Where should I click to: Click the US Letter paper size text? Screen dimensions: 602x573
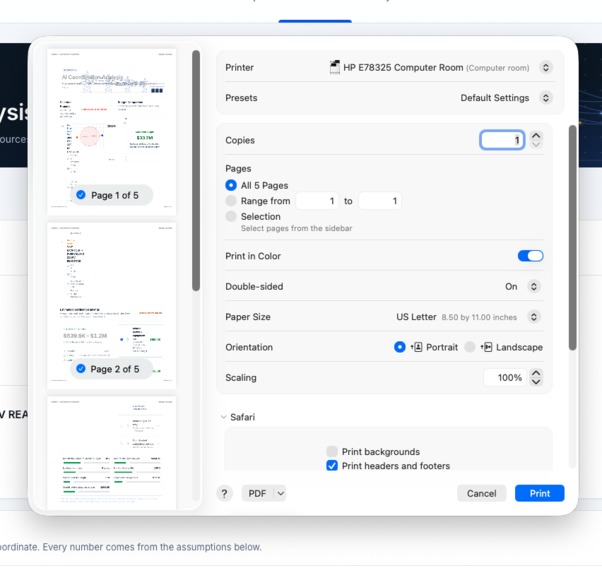click(x=416, y=317)
